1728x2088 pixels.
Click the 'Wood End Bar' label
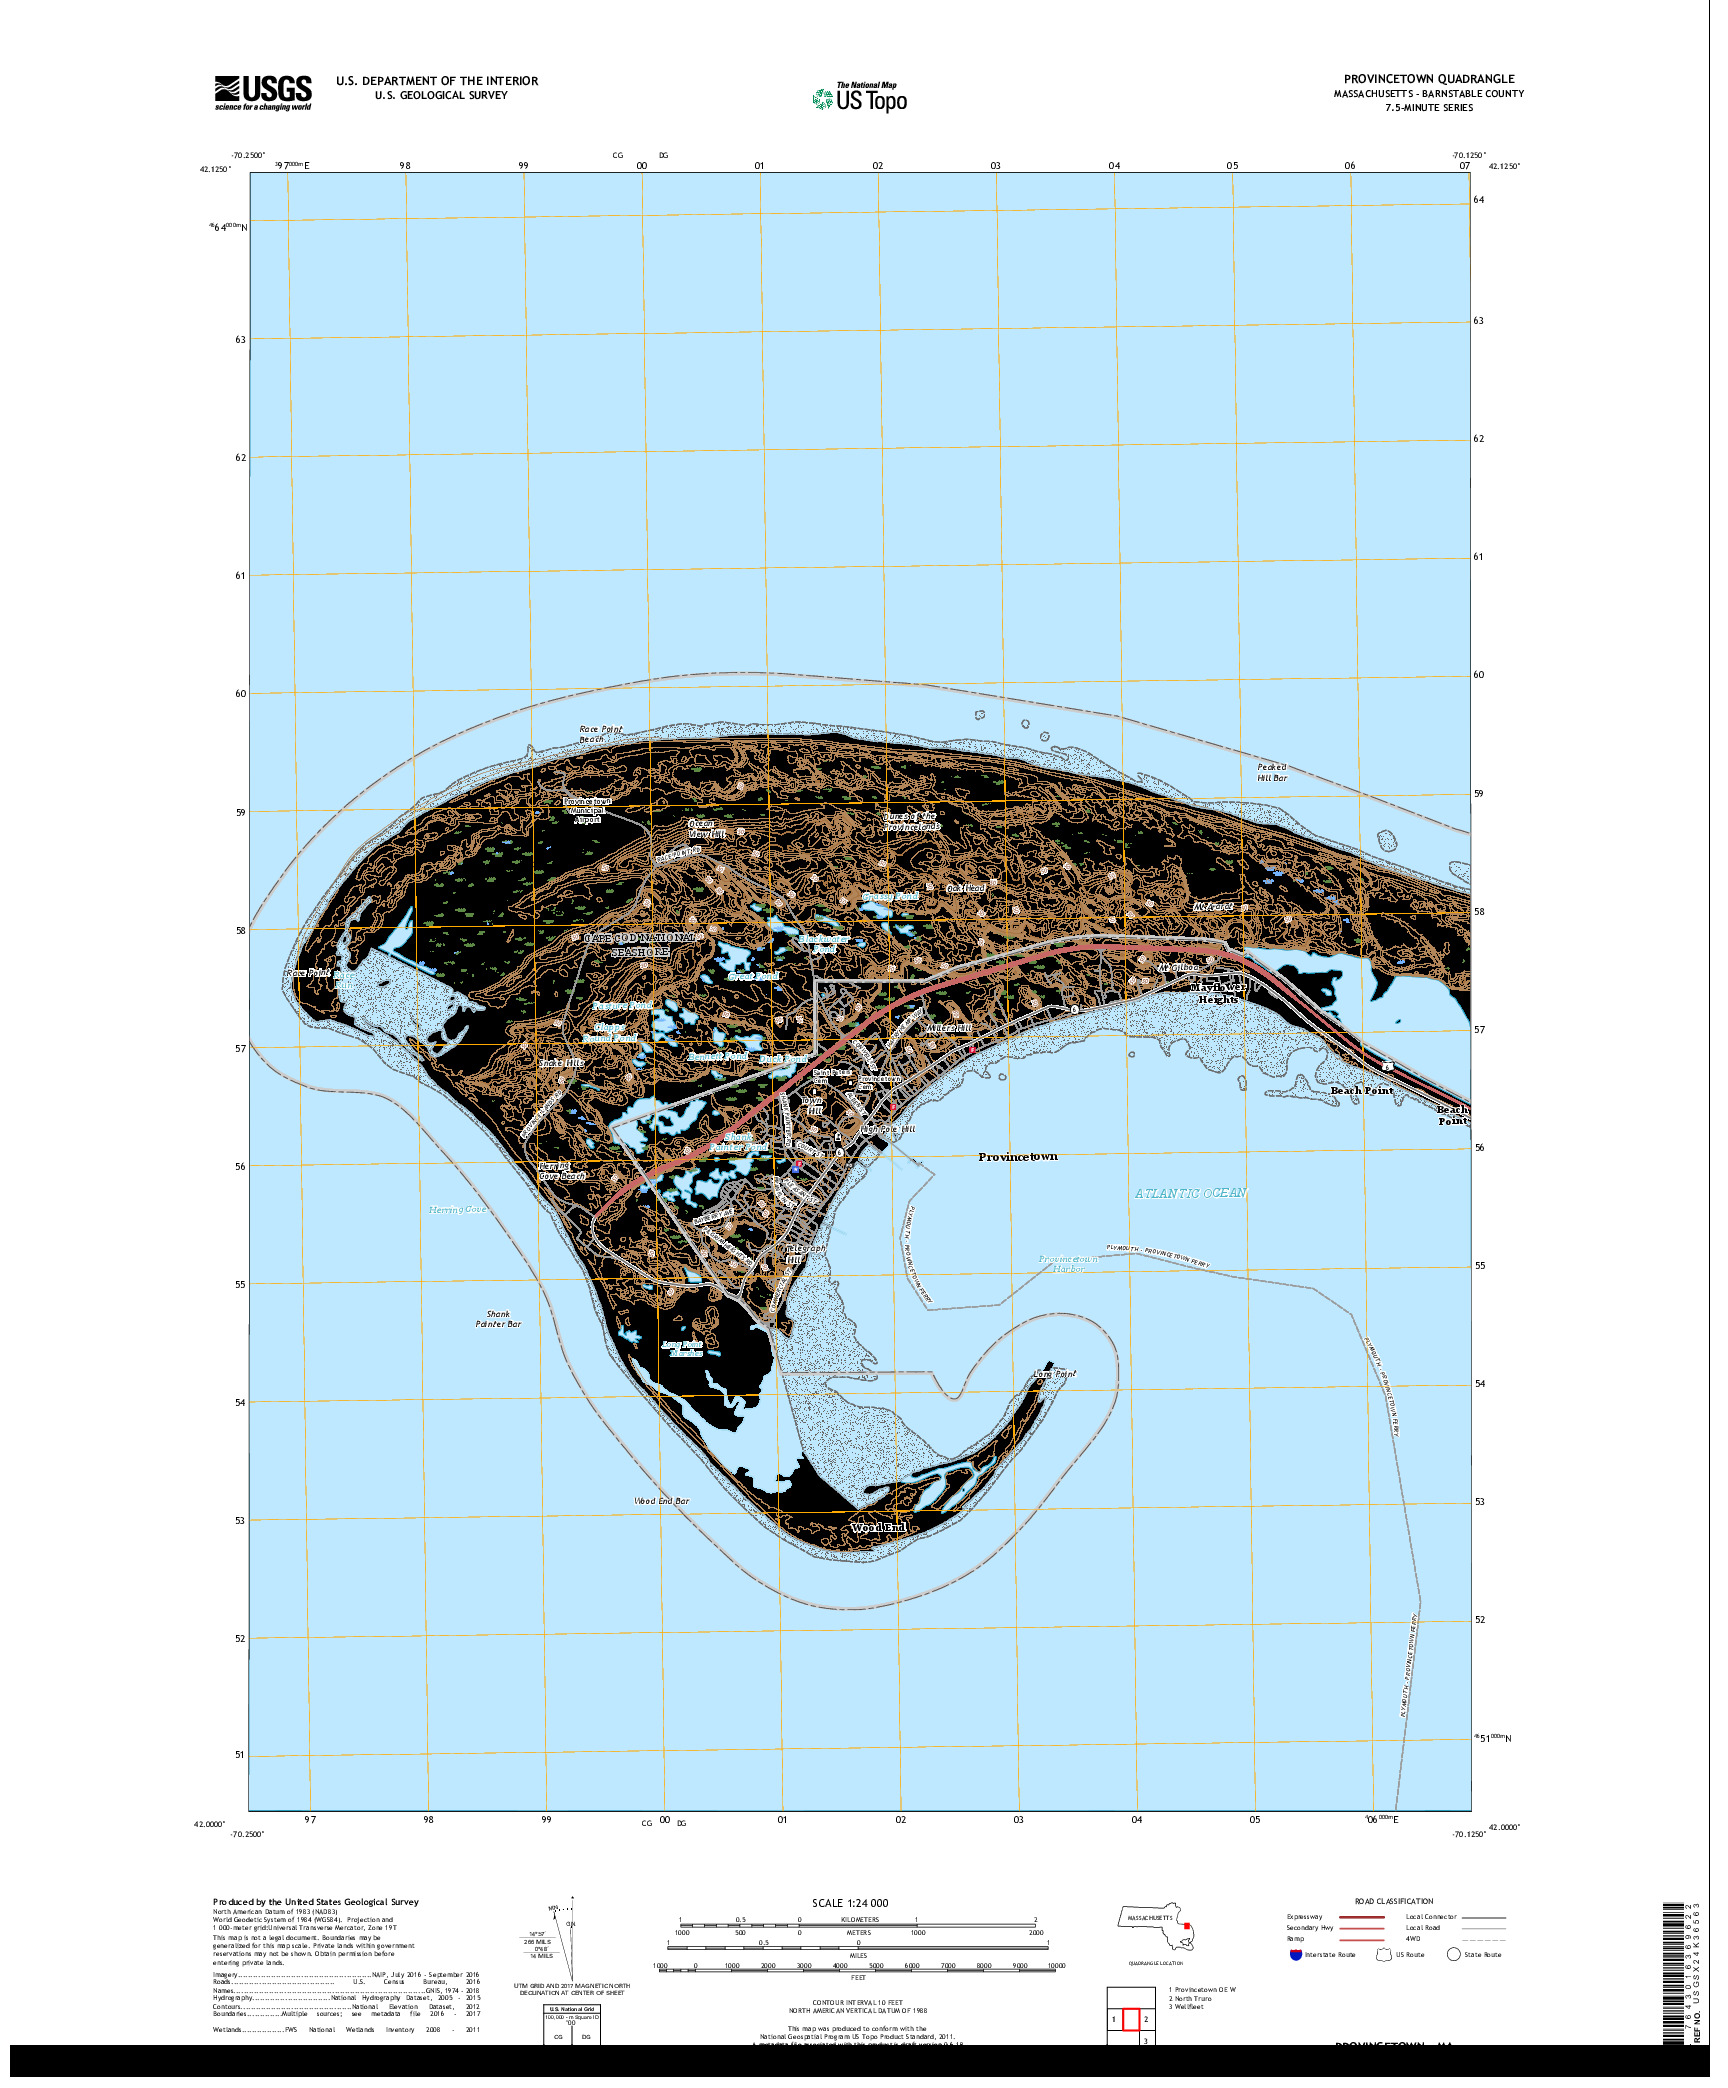(661, 1501)
